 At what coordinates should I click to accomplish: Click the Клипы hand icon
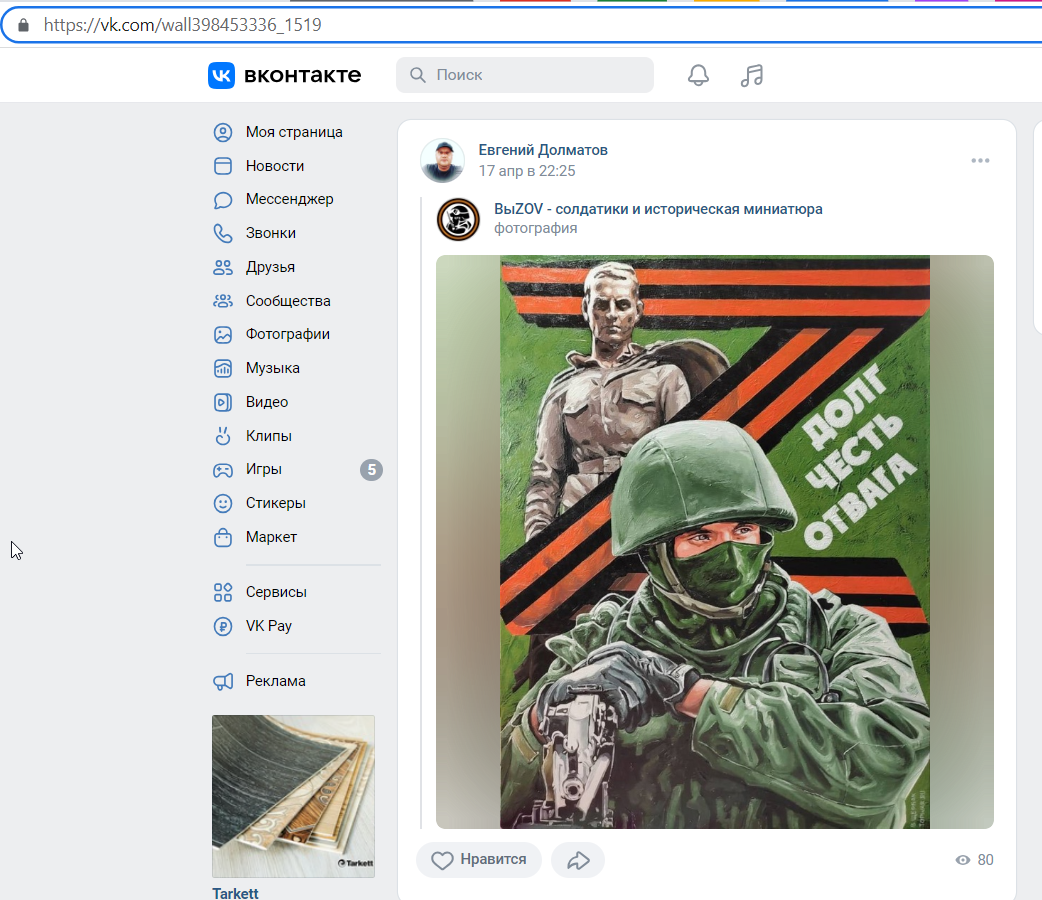point(223,436)
